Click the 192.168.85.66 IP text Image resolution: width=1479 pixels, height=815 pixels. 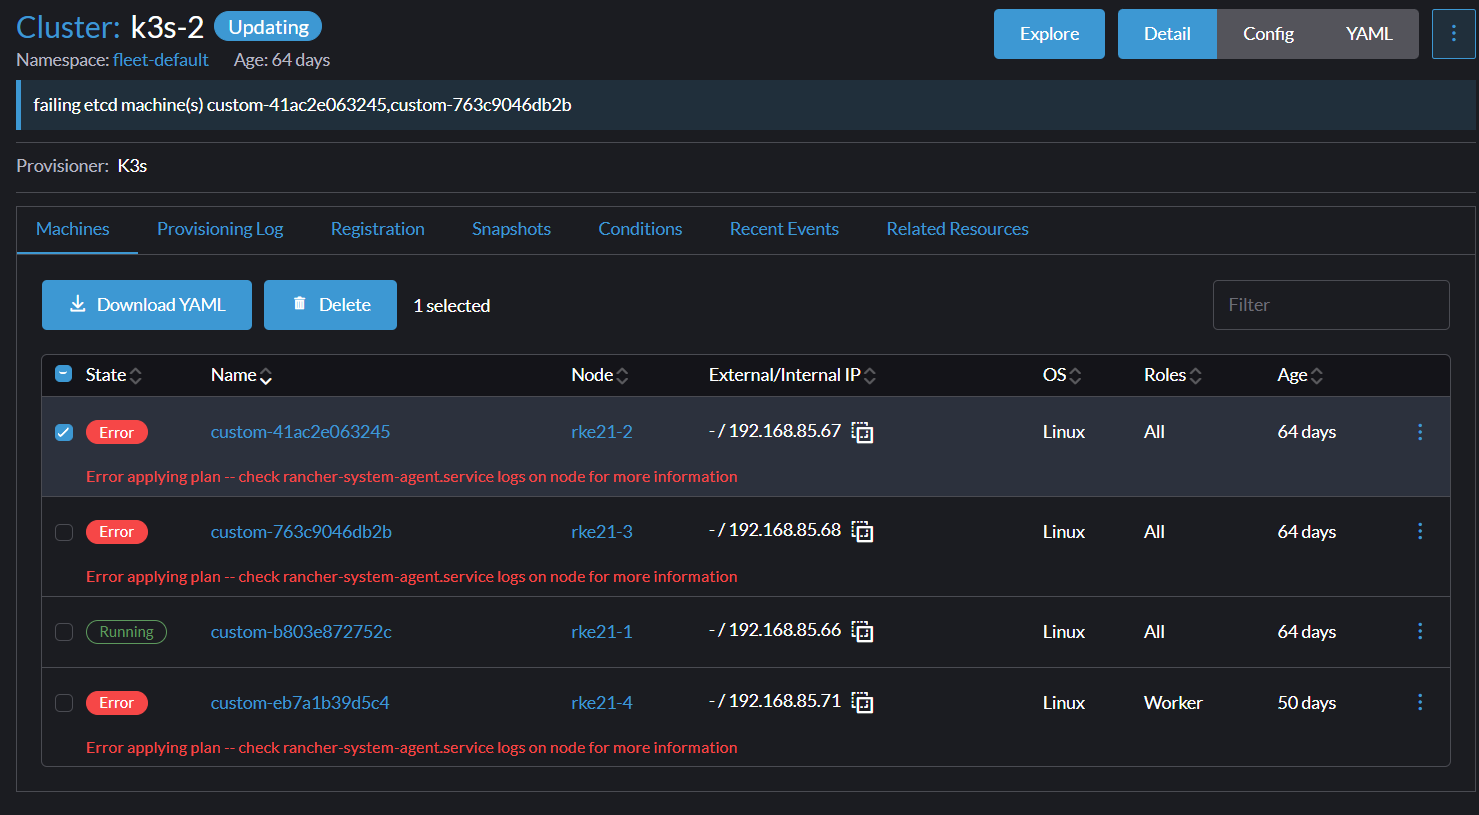(785, 630)
